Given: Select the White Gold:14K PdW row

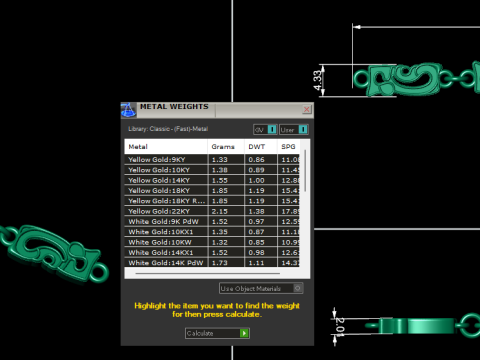Looking at the screenshot, I should [x=212, y=262].
